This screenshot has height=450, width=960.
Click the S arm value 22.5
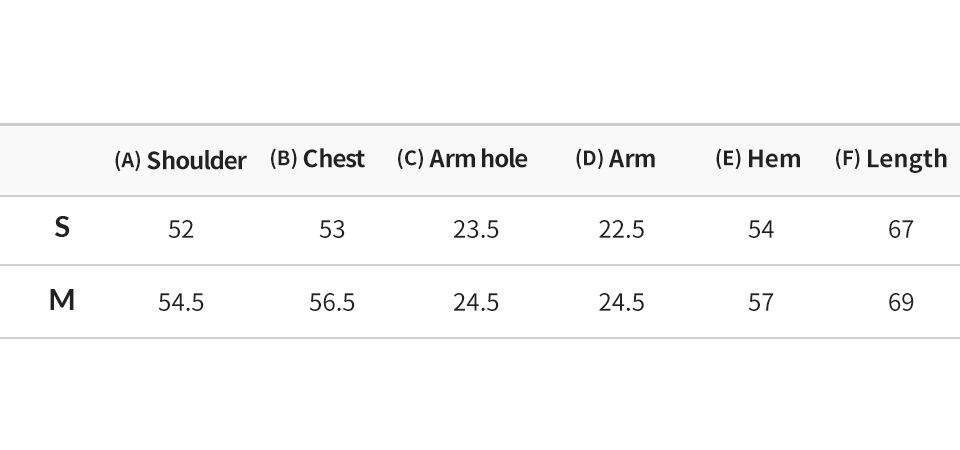(621, 230)
